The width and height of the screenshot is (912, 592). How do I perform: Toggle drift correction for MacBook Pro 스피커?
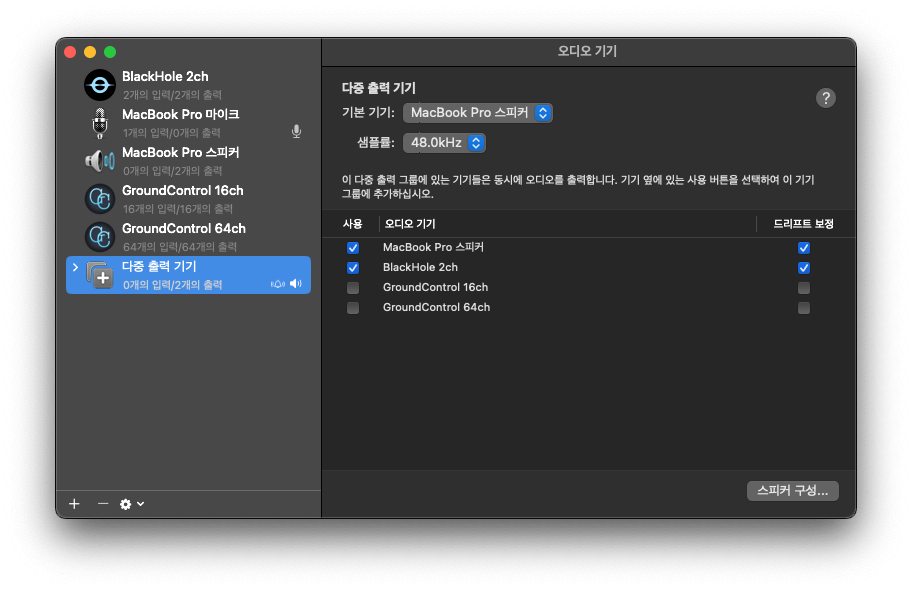804,248
